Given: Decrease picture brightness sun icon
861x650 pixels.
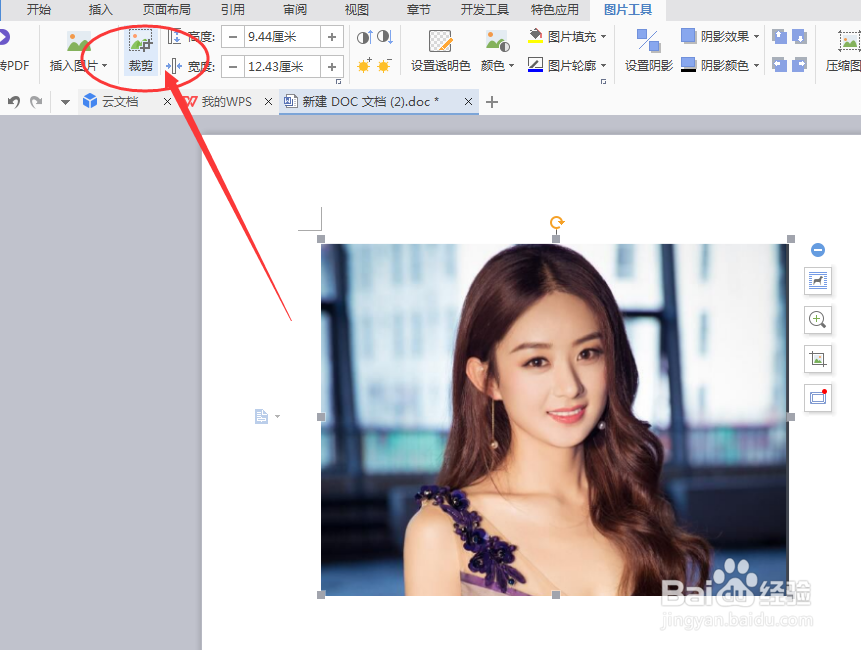Looking at the screenshot, I should [x=384, y=66].
